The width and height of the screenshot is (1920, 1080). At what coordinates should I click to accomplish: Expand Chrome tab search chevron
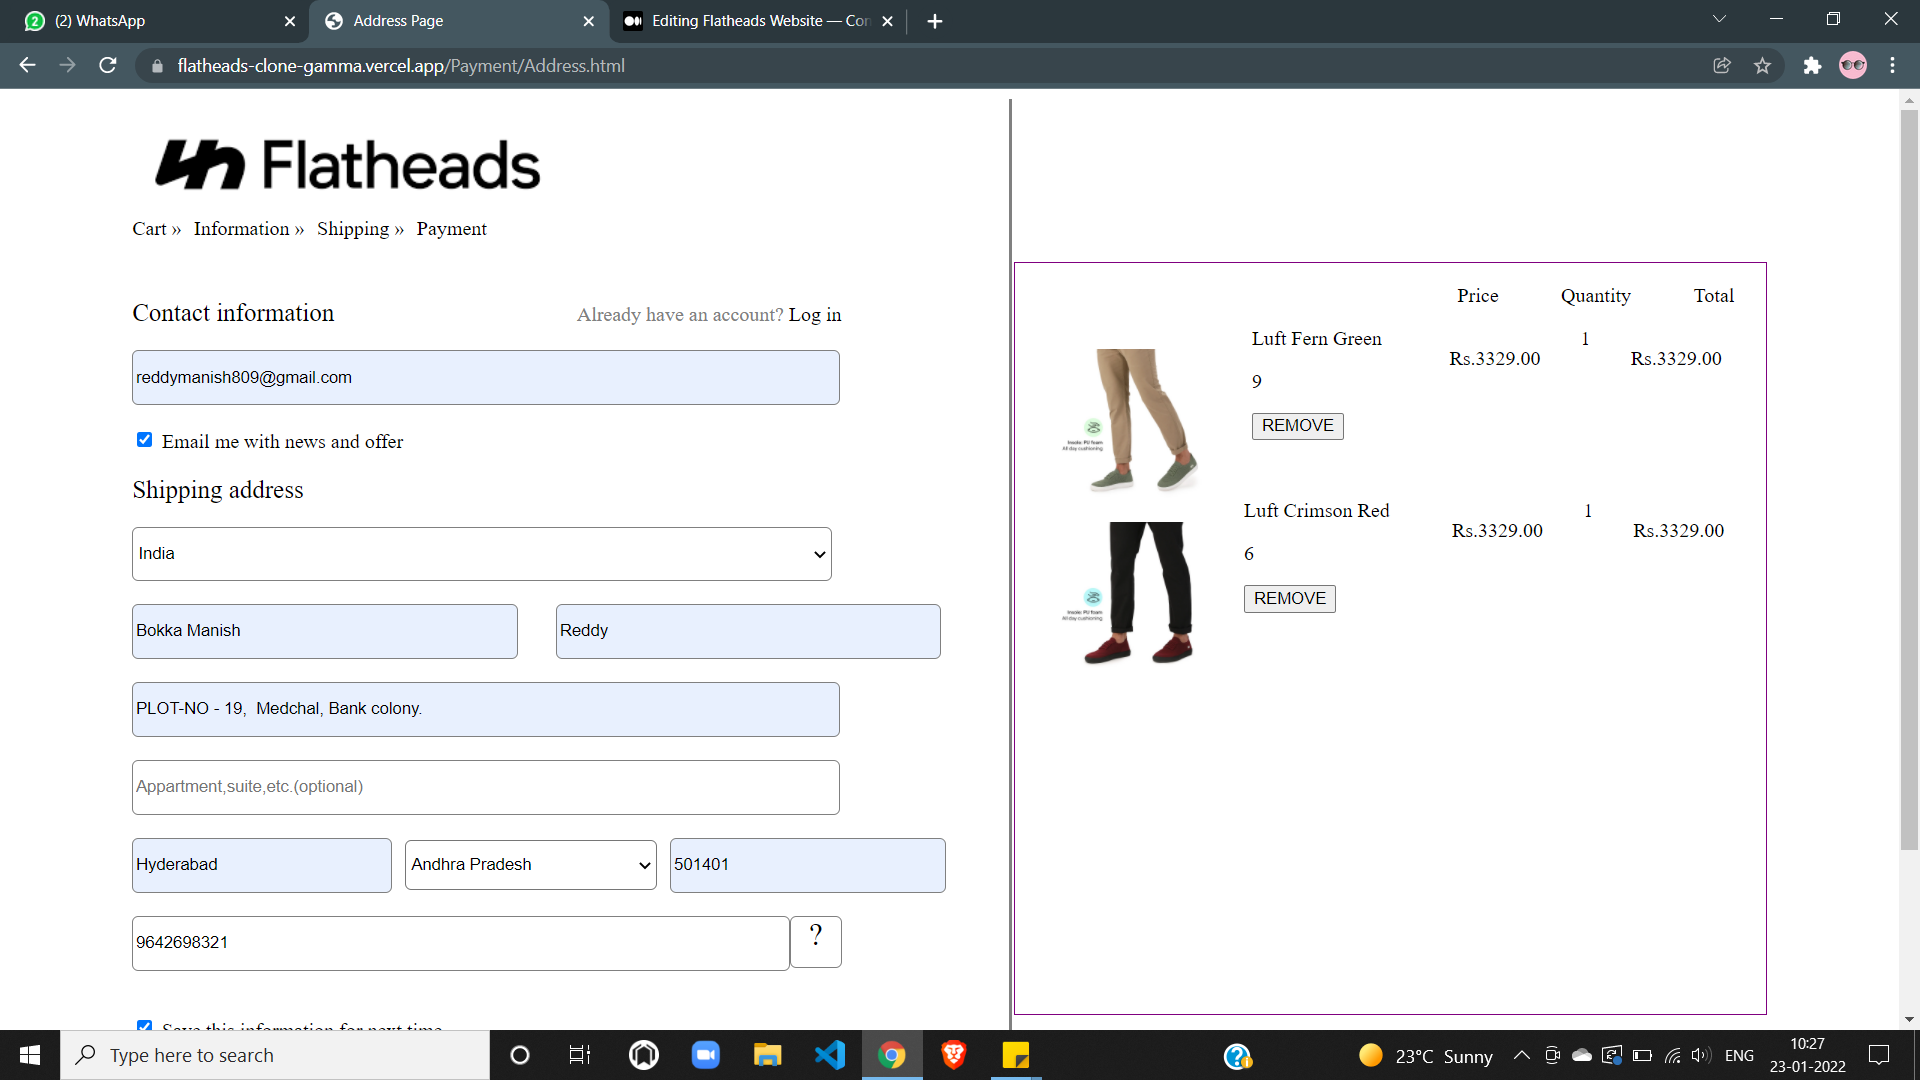1719,20
